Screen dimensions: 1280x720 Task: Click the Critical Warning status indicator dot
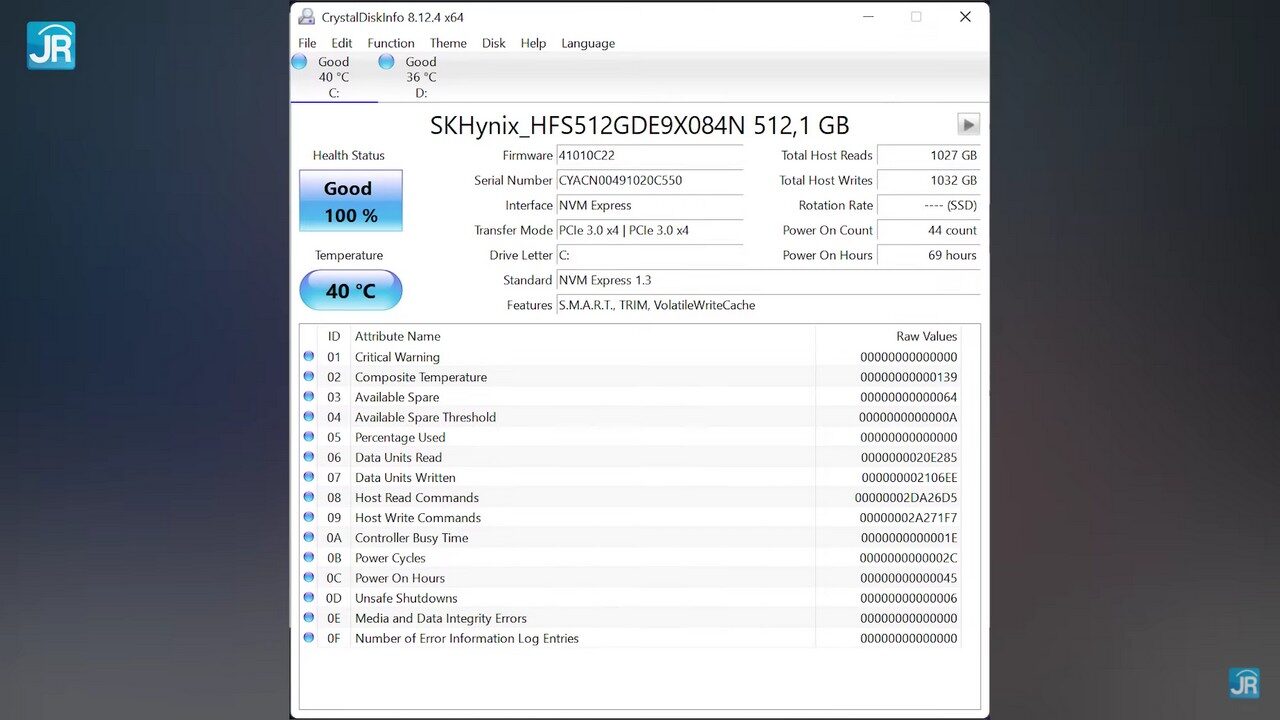click(309, 356)
